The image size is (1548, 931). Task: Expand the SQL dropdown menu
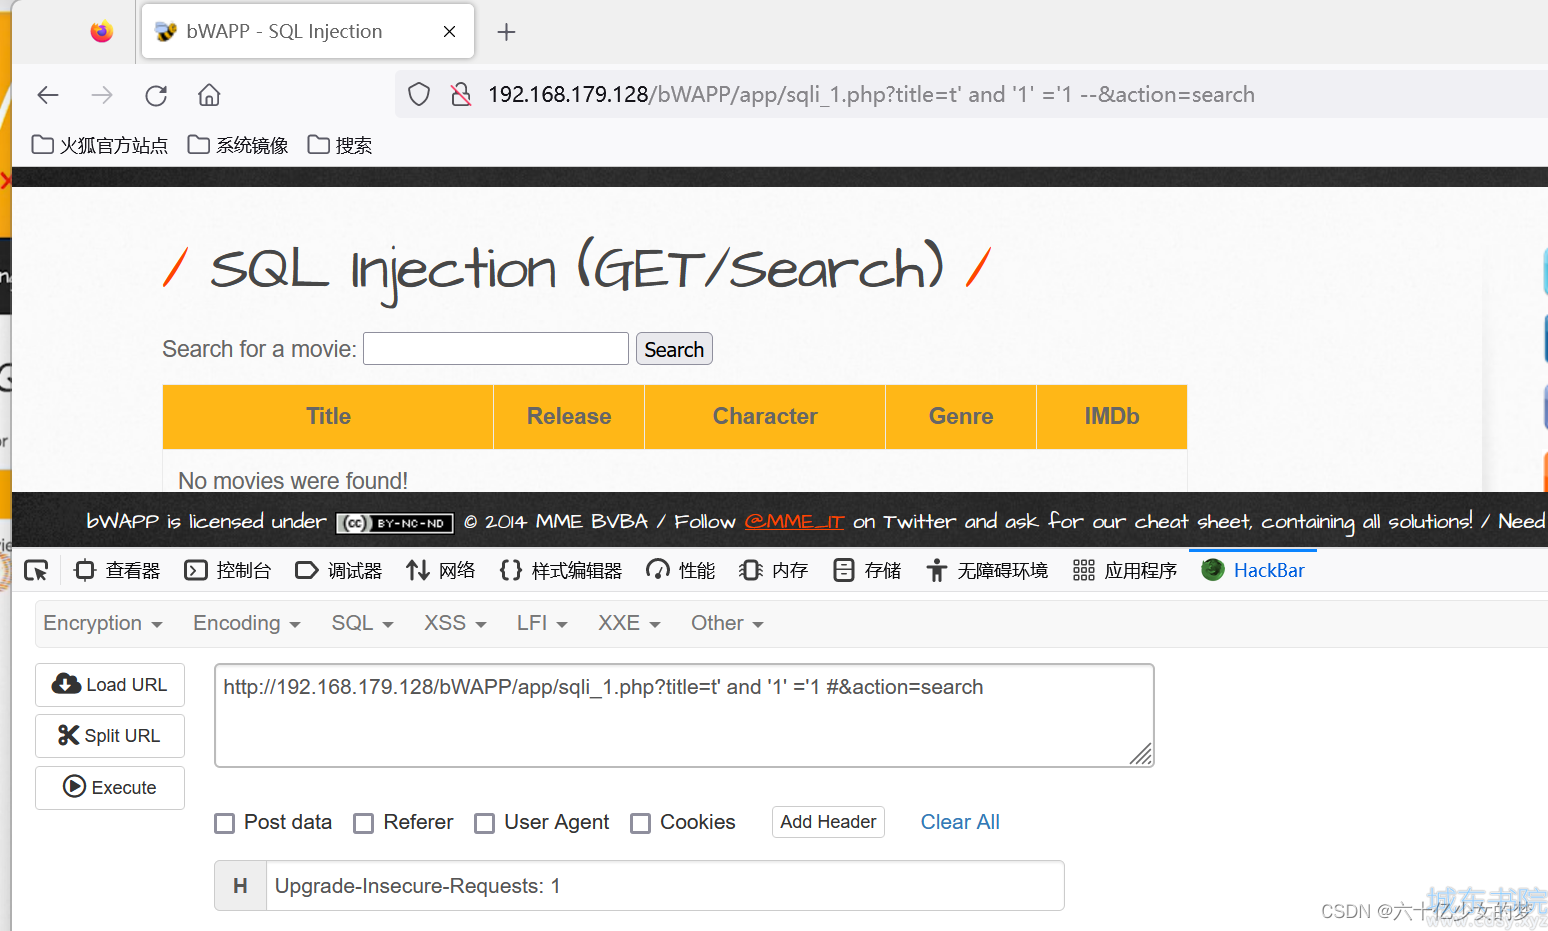pos(362,623)
